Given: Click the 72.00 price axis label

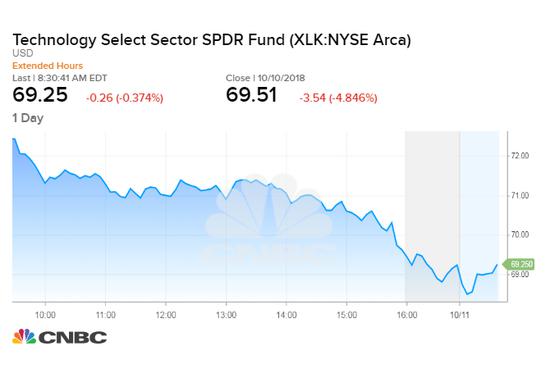Looking at the screenshot, I should [520, 156].
